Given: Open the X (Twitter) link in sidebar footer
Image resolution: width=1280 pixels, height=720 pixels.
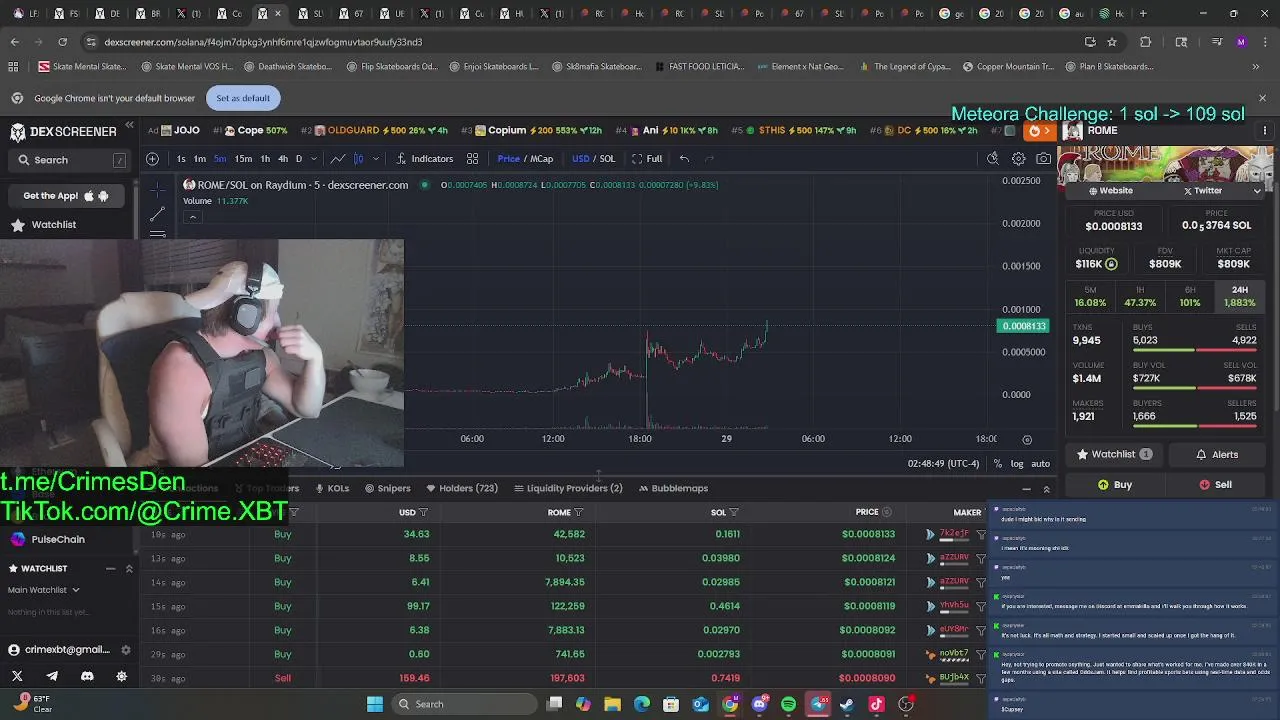Looking at the screenshot, I should (x=17, y=676).
